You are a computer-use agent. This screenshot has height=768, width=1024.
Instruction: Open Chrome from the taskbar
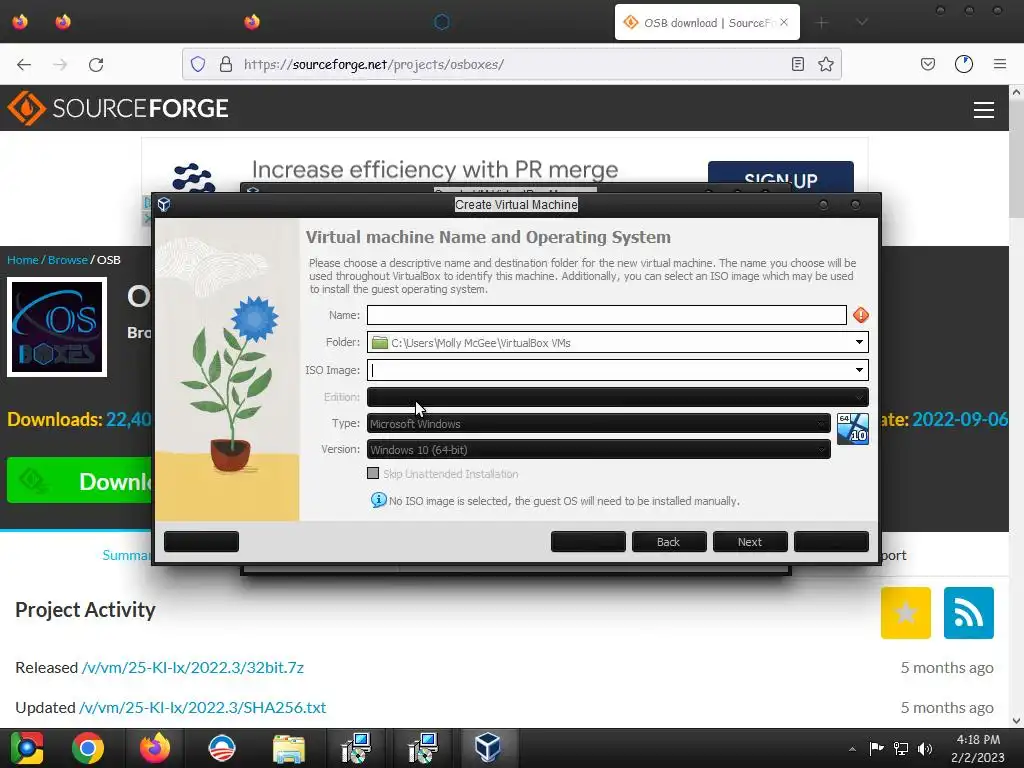pos(88,748)
